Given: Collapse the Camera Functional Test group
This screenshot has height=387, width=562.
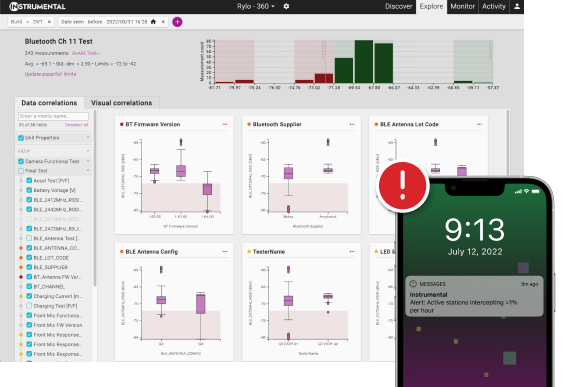Looking at the screenshot, I should [88, 161].
